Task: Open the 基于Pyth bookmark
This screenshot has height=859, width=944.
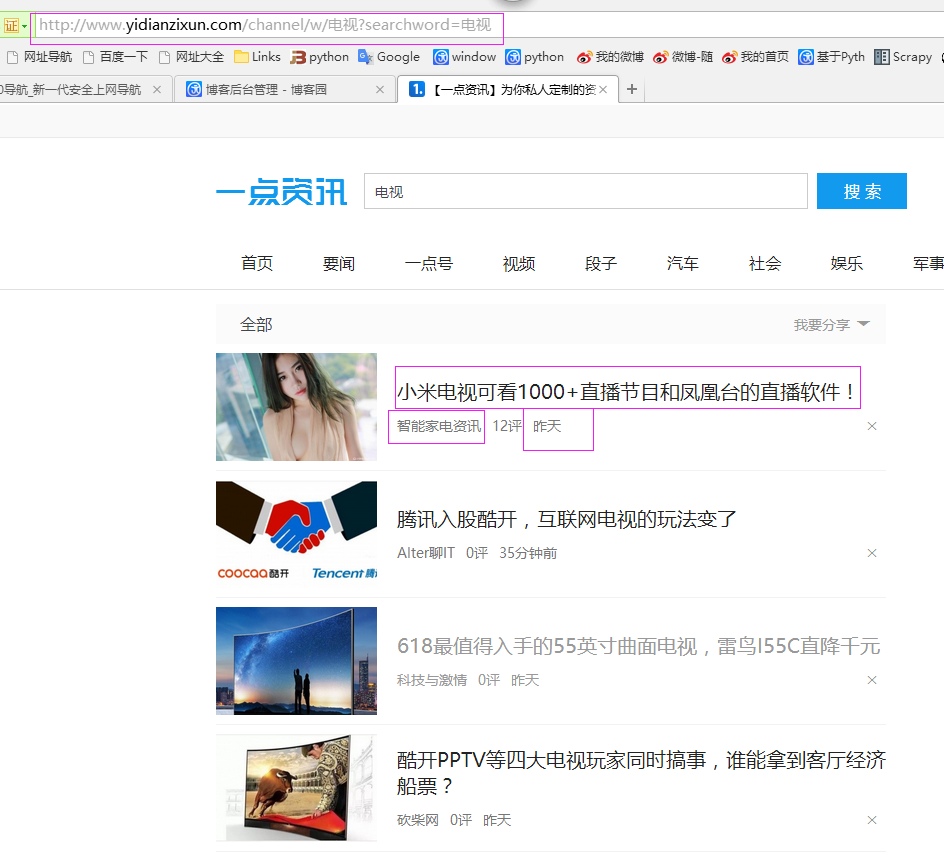Action: click(831, 57)
